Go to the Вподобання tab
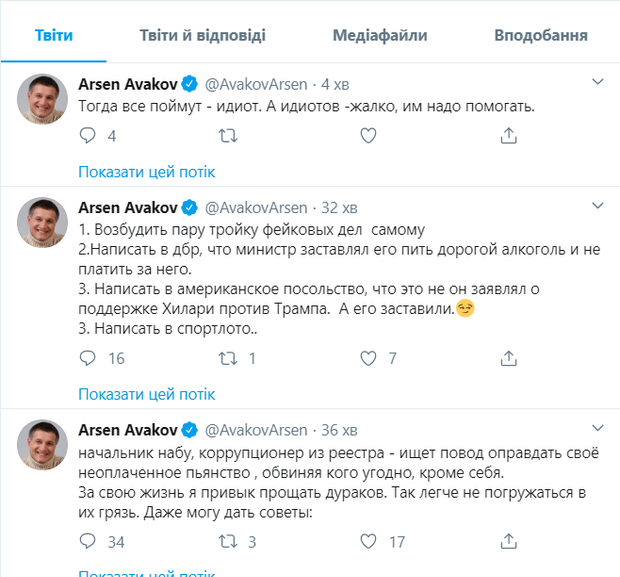Image resolution: width=620 pixels, height=577 pixels. tap(540, 36)
